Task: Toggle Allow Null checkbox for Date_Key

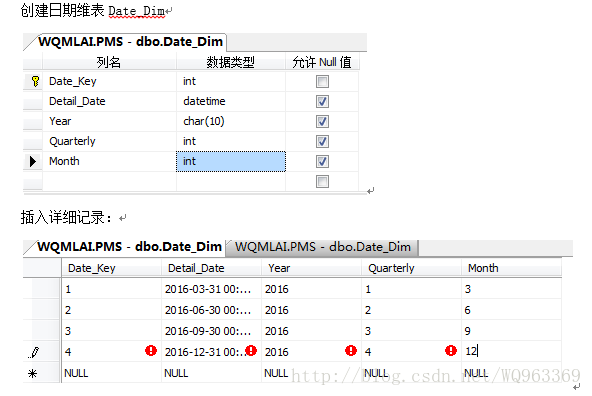Action: tap(322, 81)
